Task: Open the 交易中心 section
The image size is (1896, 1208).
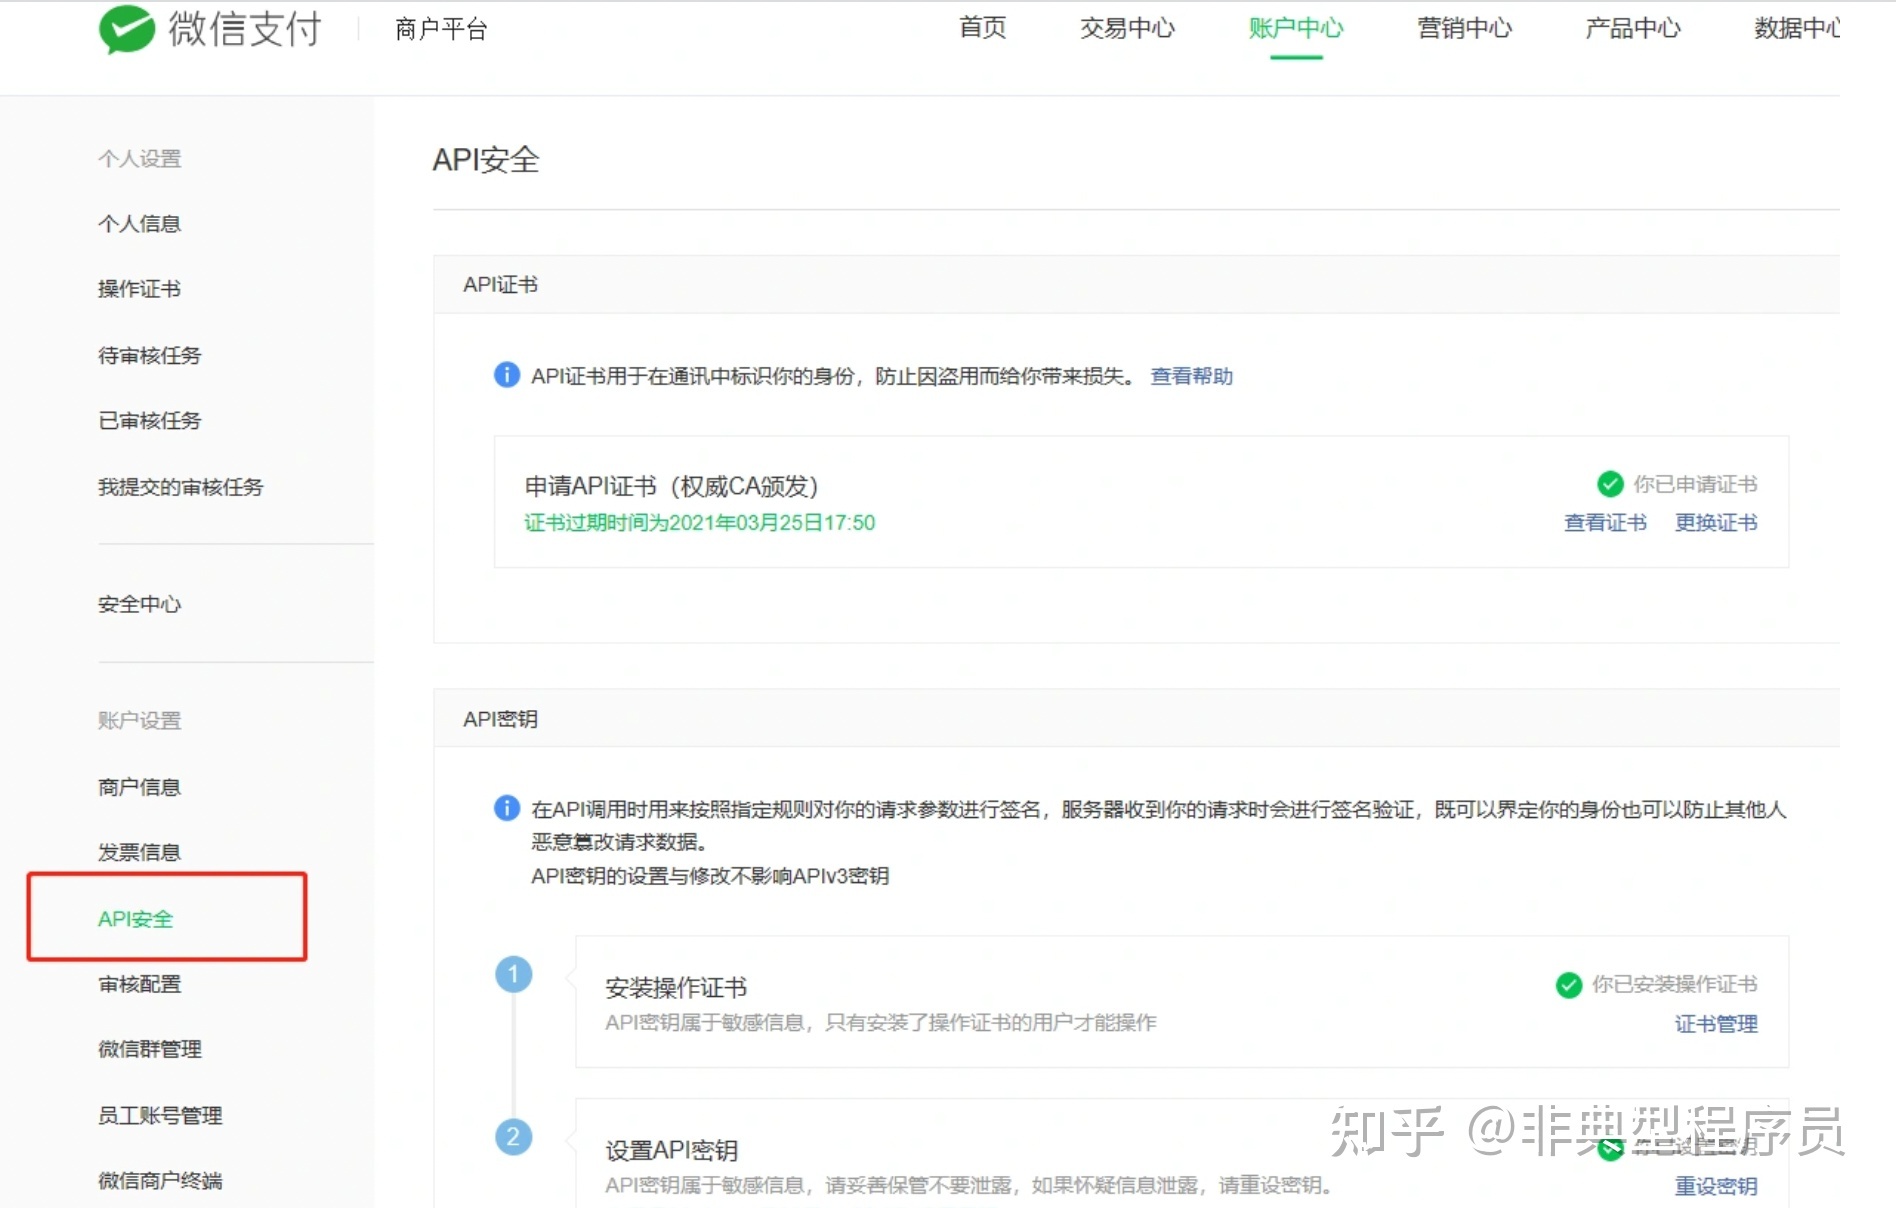Action: click(1127, 28)
